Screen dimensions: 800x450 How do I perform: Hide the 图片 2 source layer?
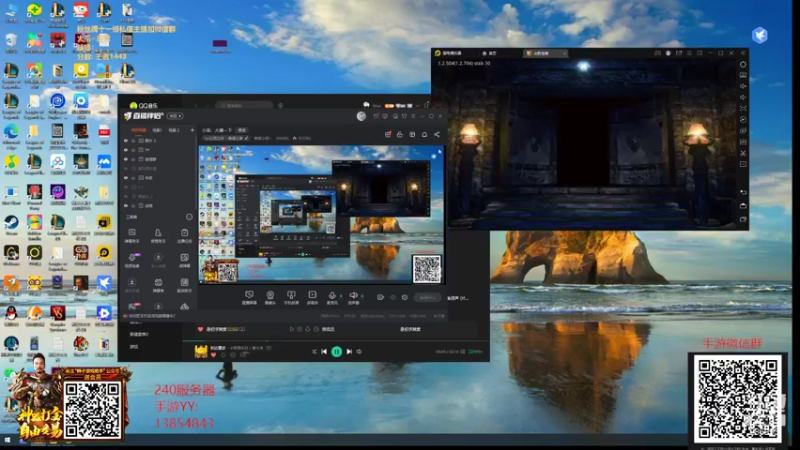(x=126, y=140)
